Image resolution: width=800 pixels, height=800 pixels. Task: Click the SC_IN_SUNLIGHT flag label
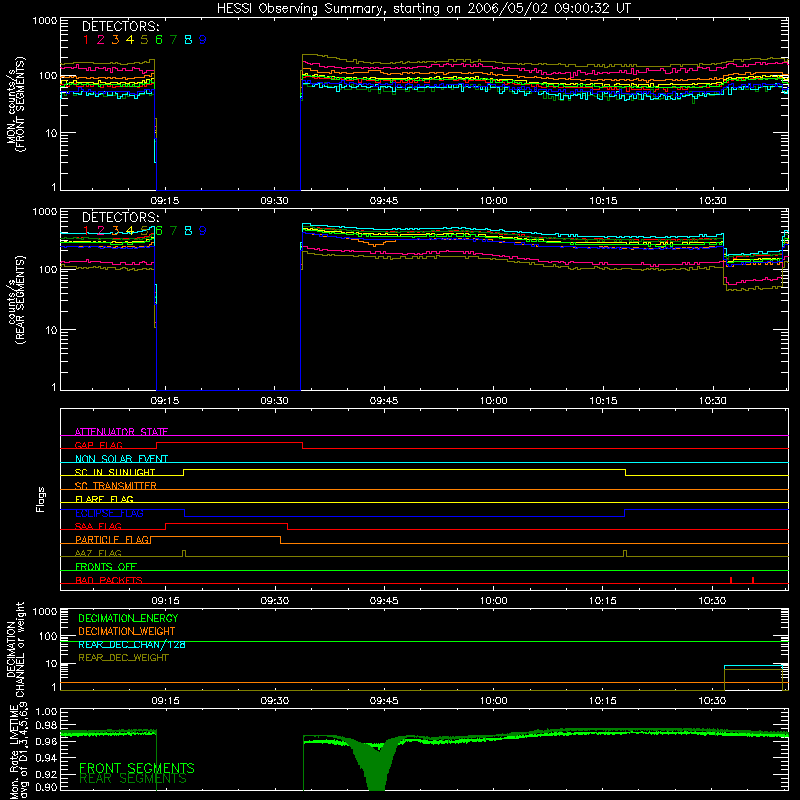pos(115,472)
